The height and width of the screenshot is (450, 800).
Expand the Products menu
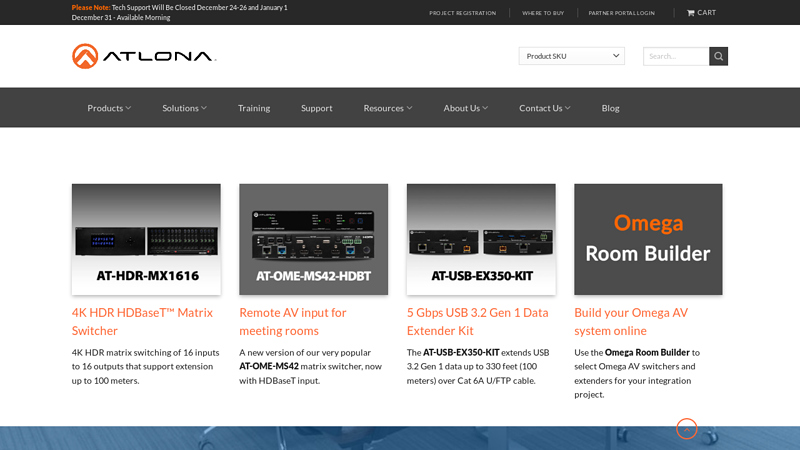(109, 108)
